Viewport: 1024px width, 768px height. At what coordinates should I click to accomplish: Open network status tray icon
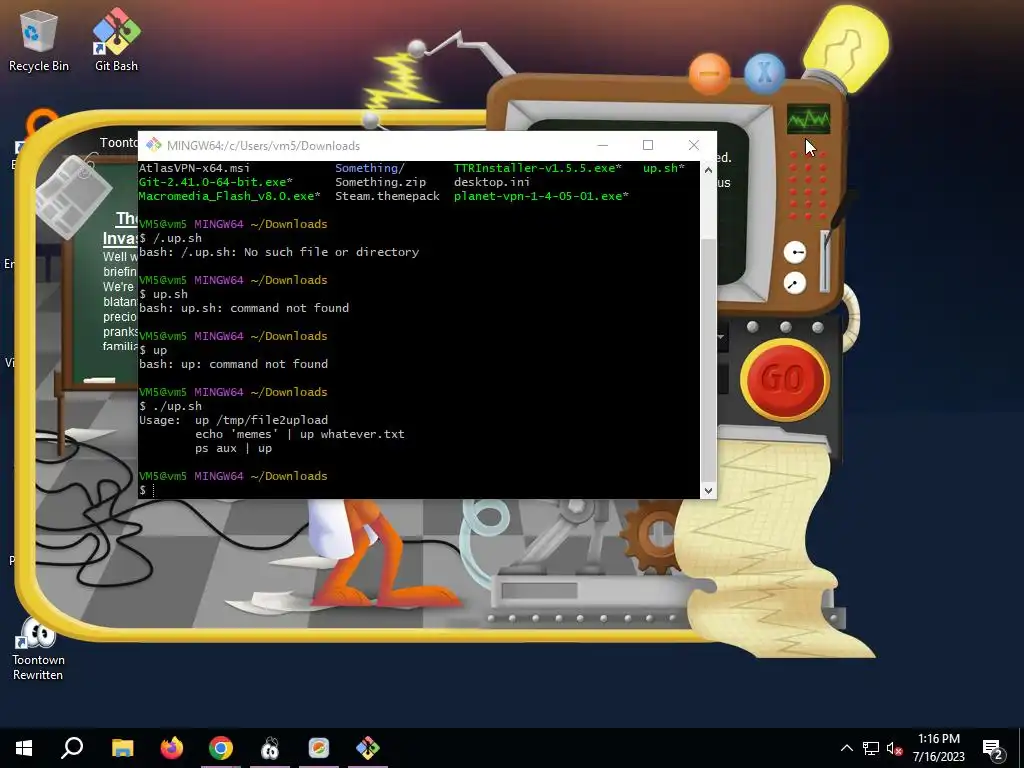point(871,748)
